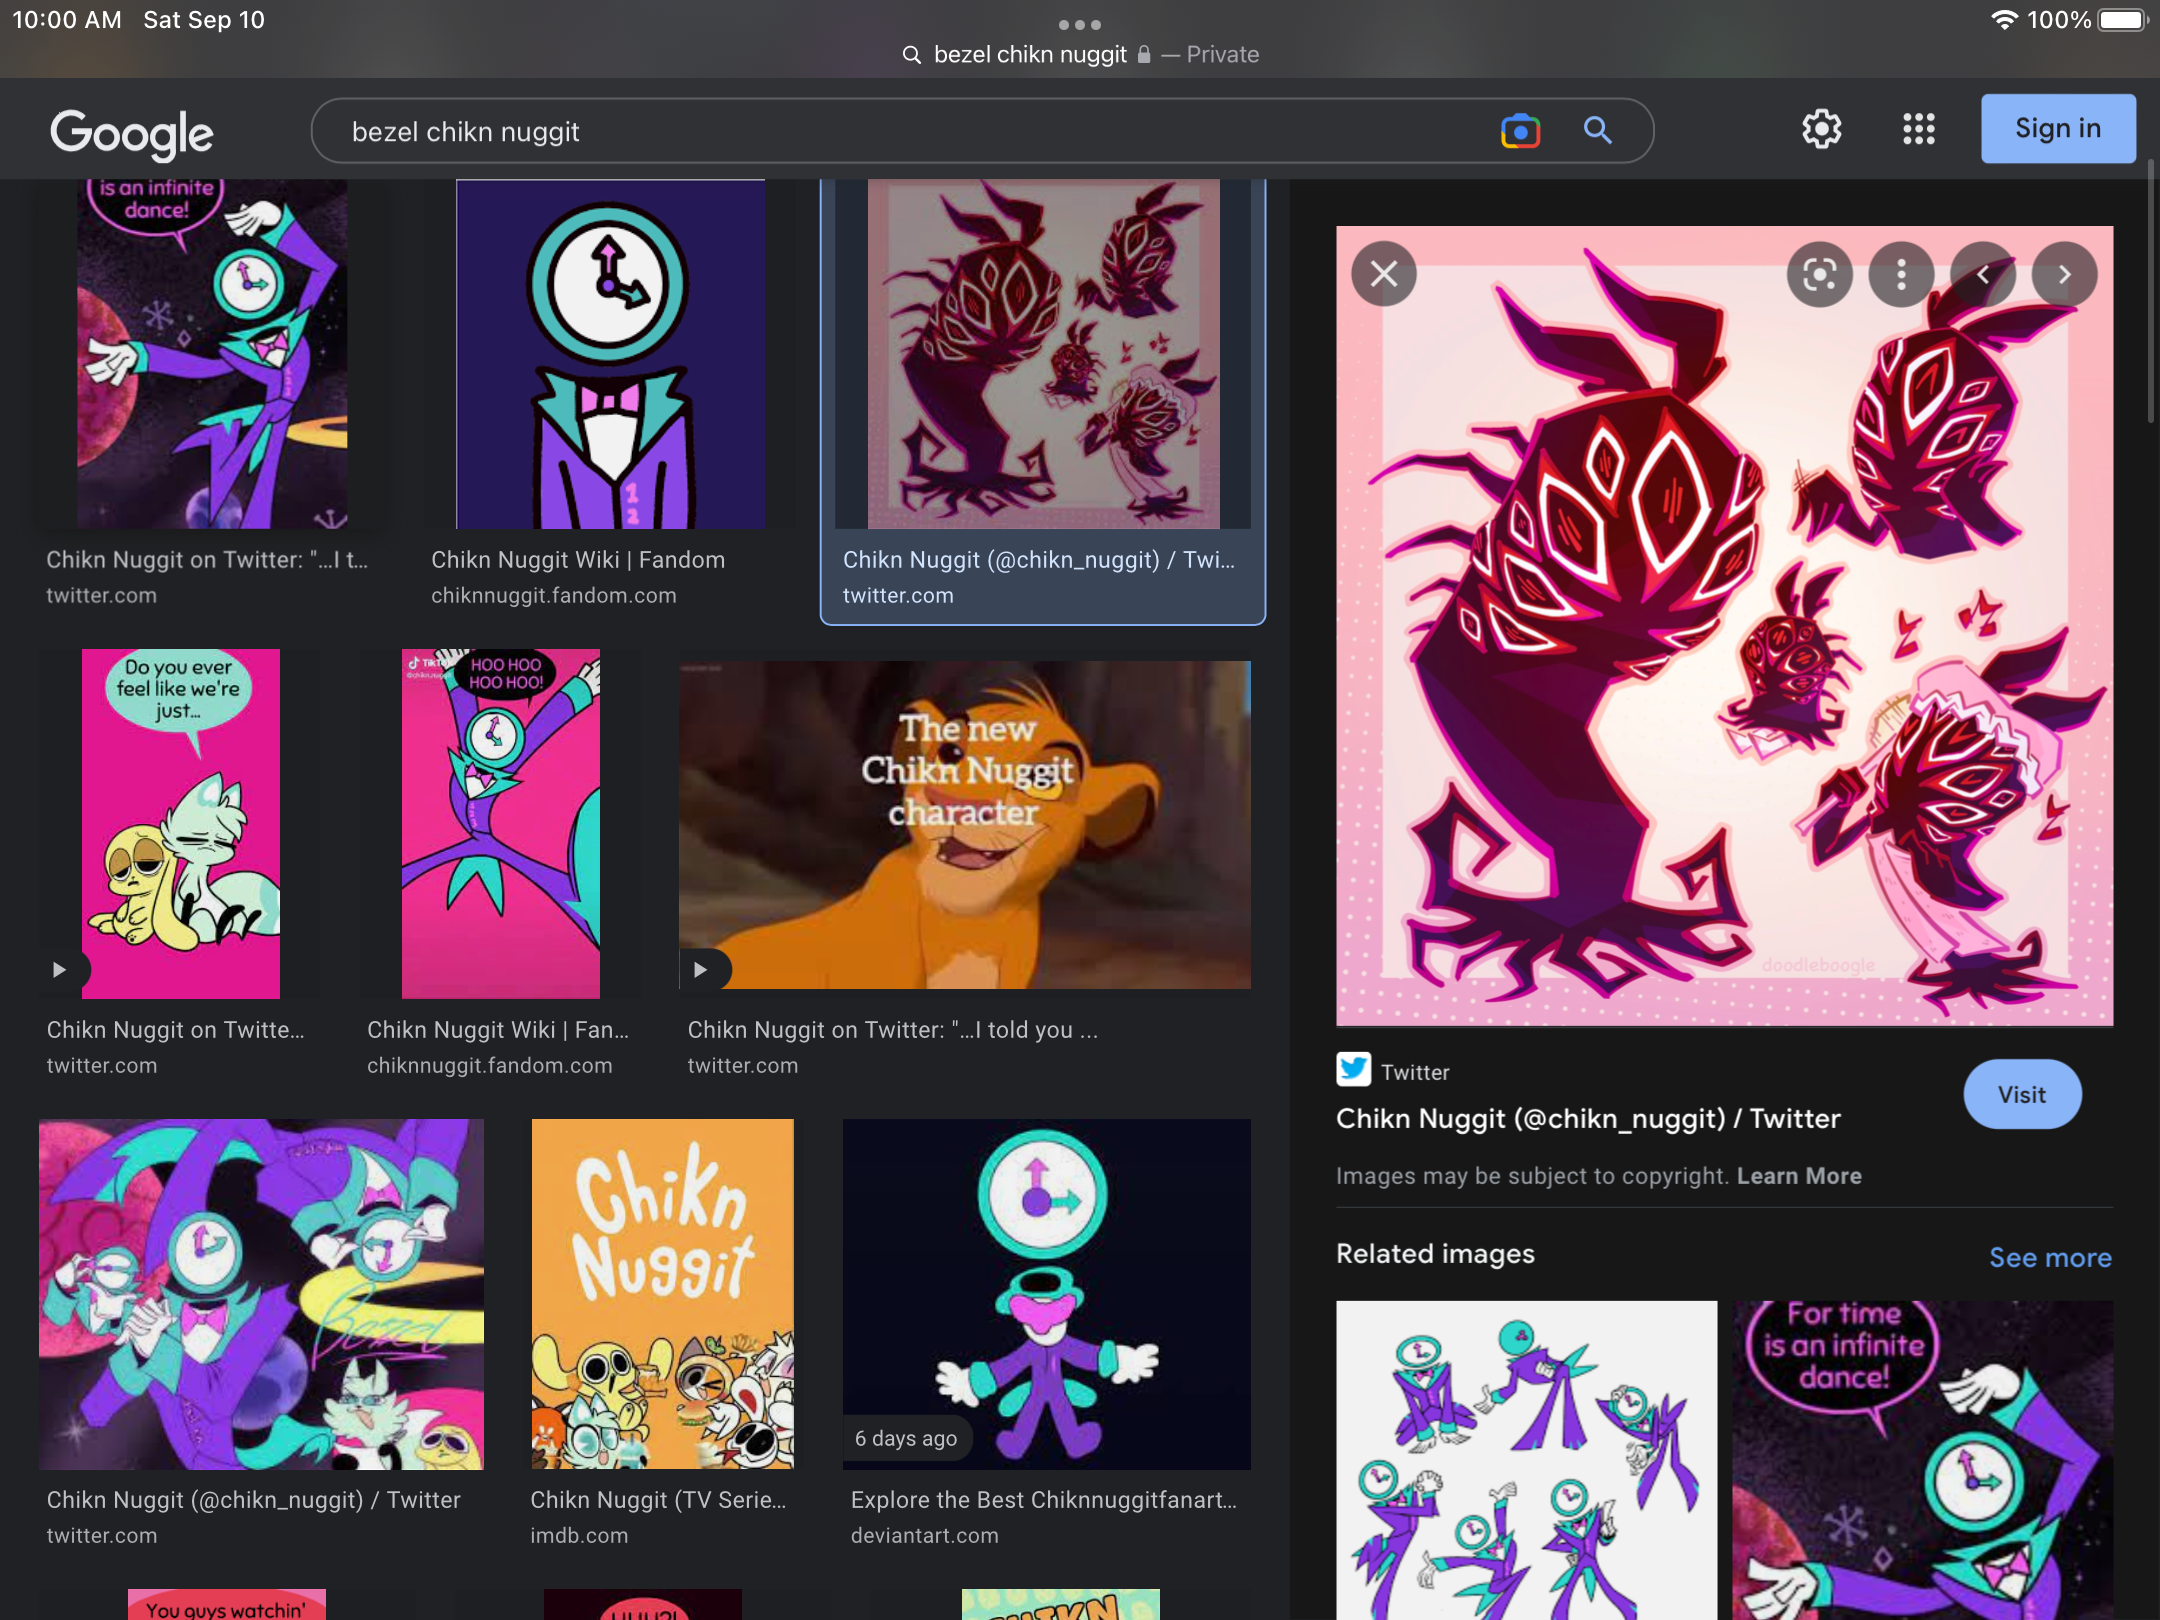Go to previous image arrow
2160x1620 pixels.
pos(1983,274)
